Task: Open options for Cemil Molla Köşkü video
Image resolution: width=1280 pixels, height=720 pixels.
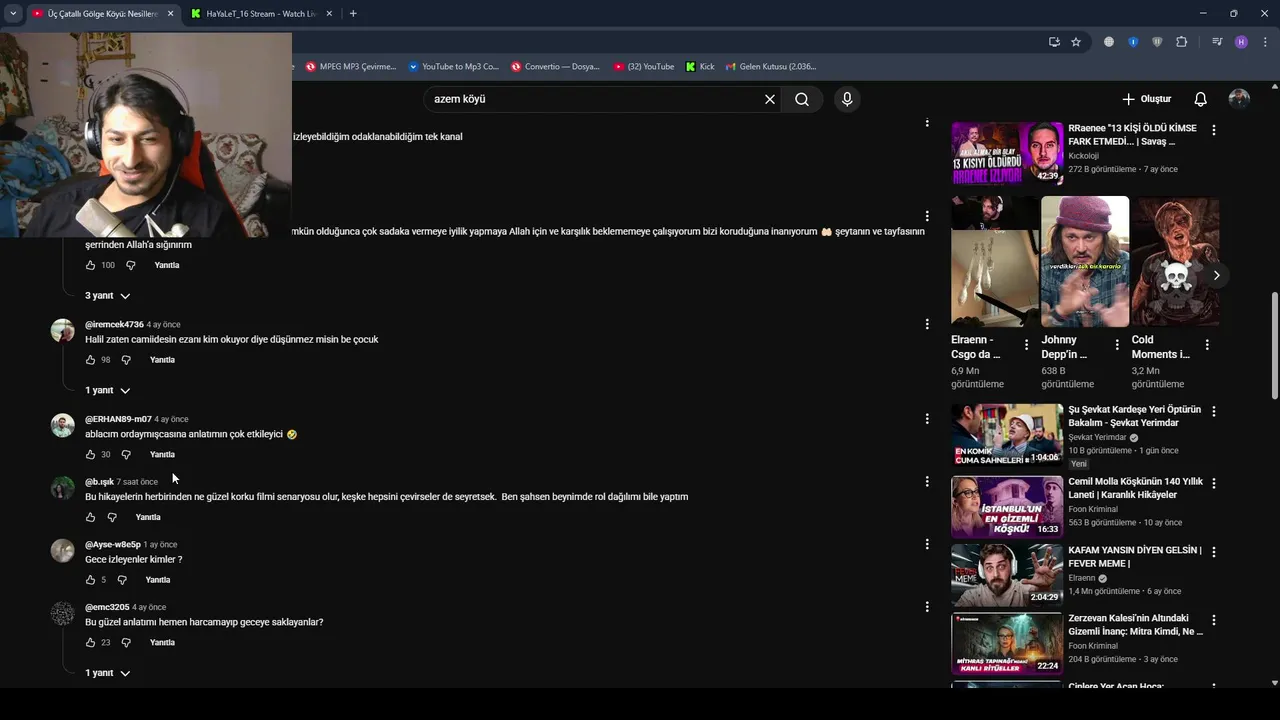Action: 1214,483
